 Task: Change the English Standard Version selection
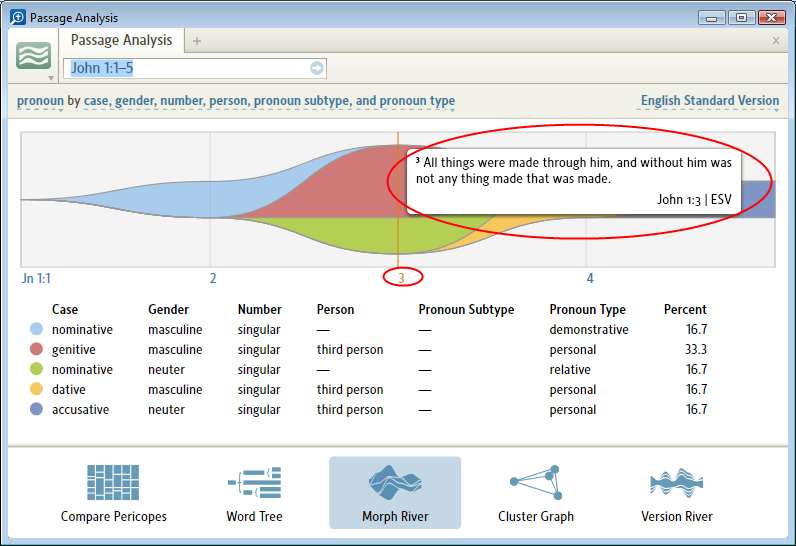[710, 100]
